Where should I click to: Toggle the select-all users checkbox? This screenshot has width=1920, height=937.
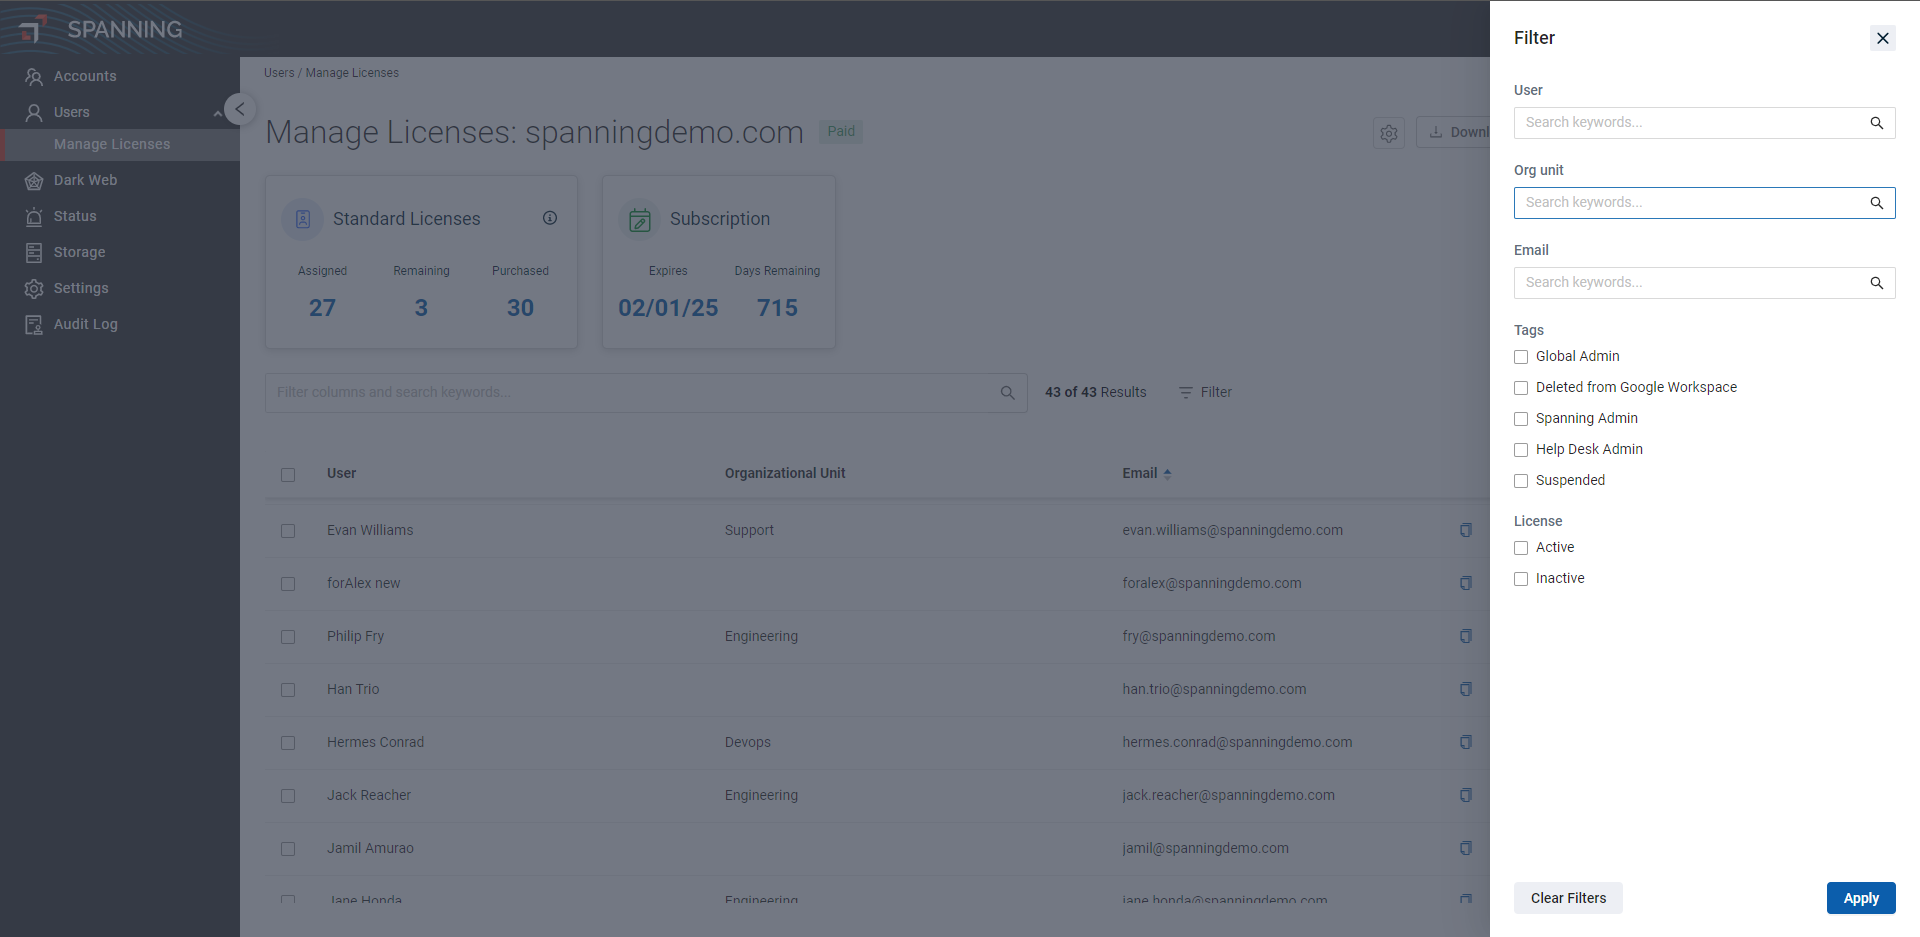288,475
